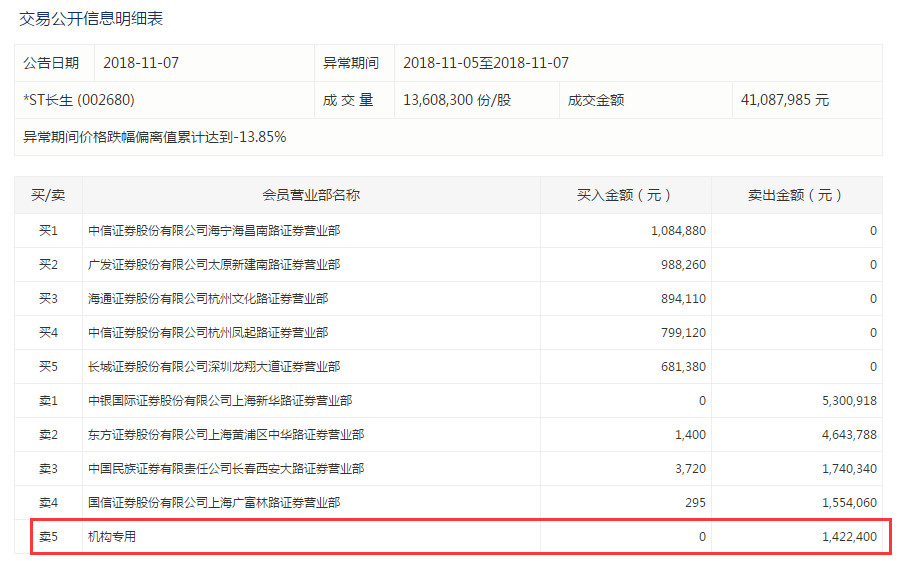This screenshot has height=561, width=902.
Task: Click 中国民族证券长春西安大路证券营业部 name
Action: point(226,468)
